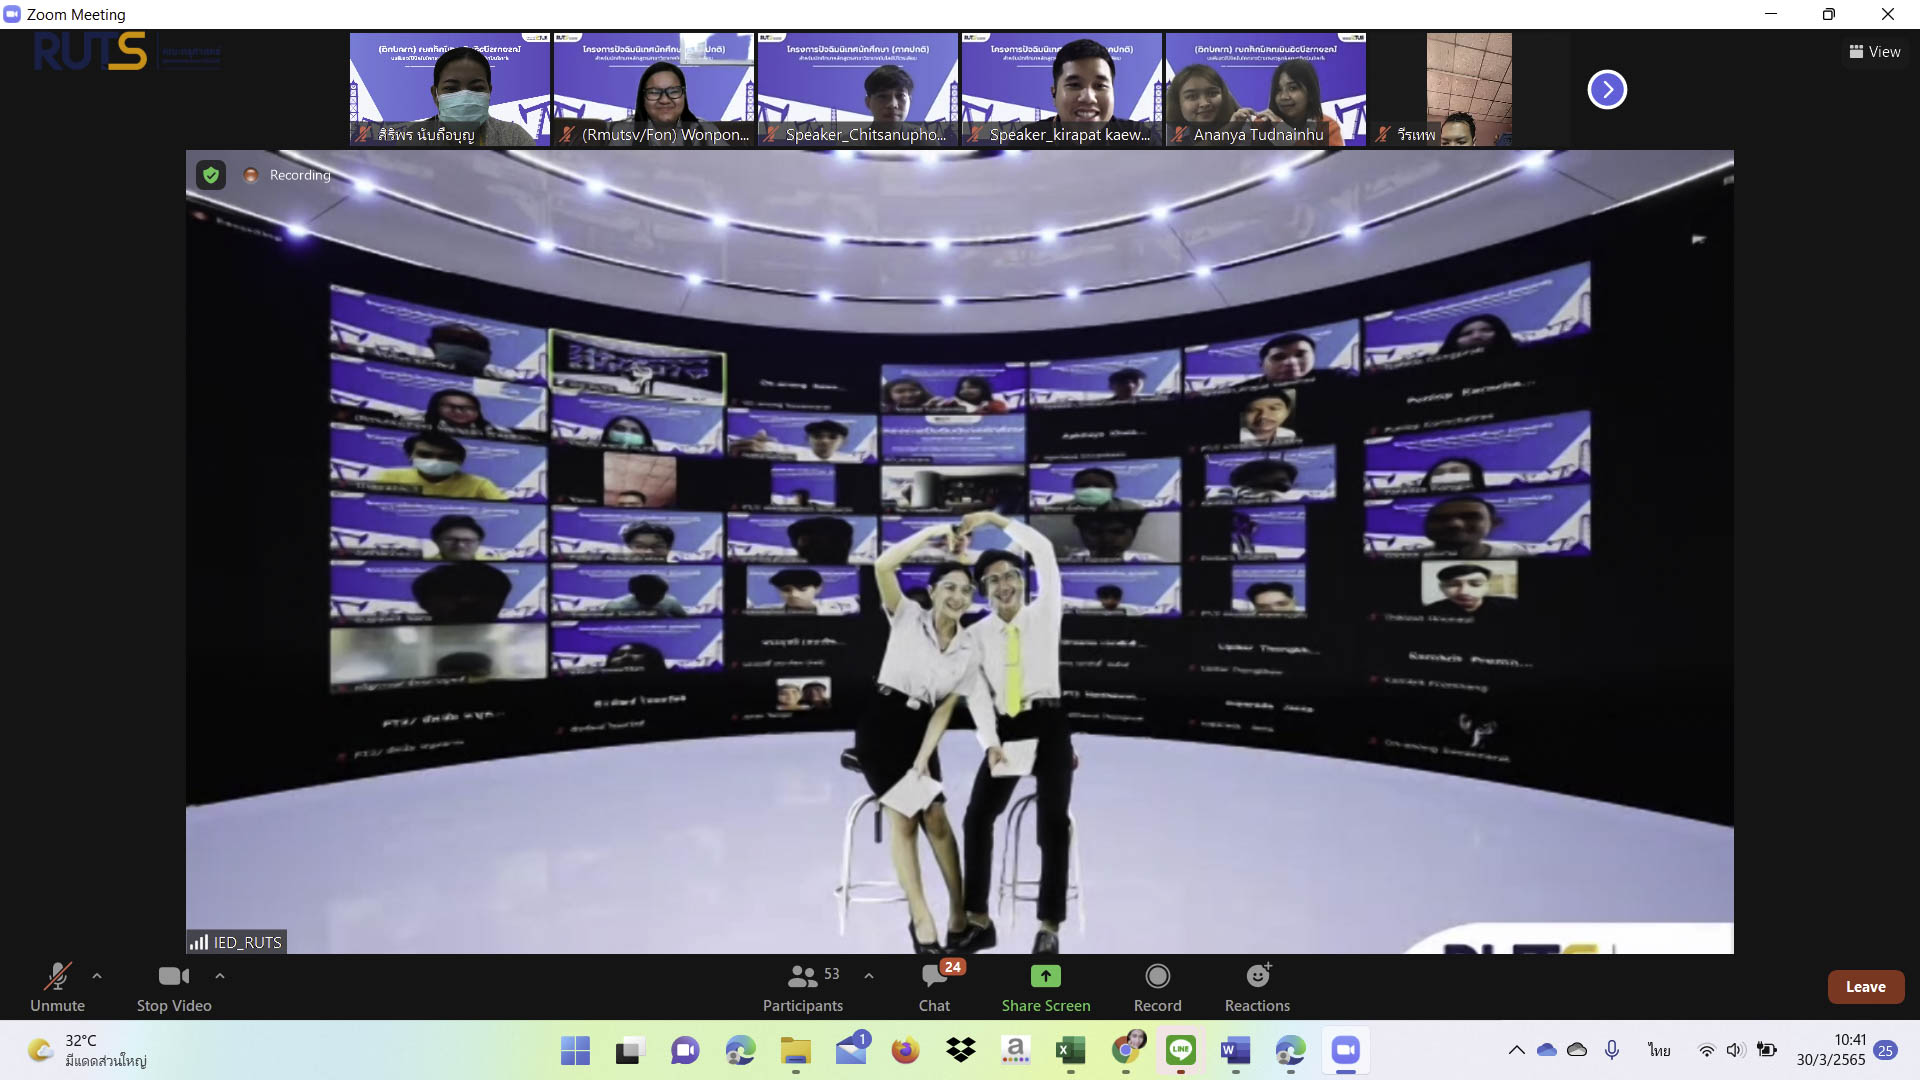Switch to Chrome on the taskbar
The width and height of the screenshot is (1920, 1080).
pos(1127,1050)
